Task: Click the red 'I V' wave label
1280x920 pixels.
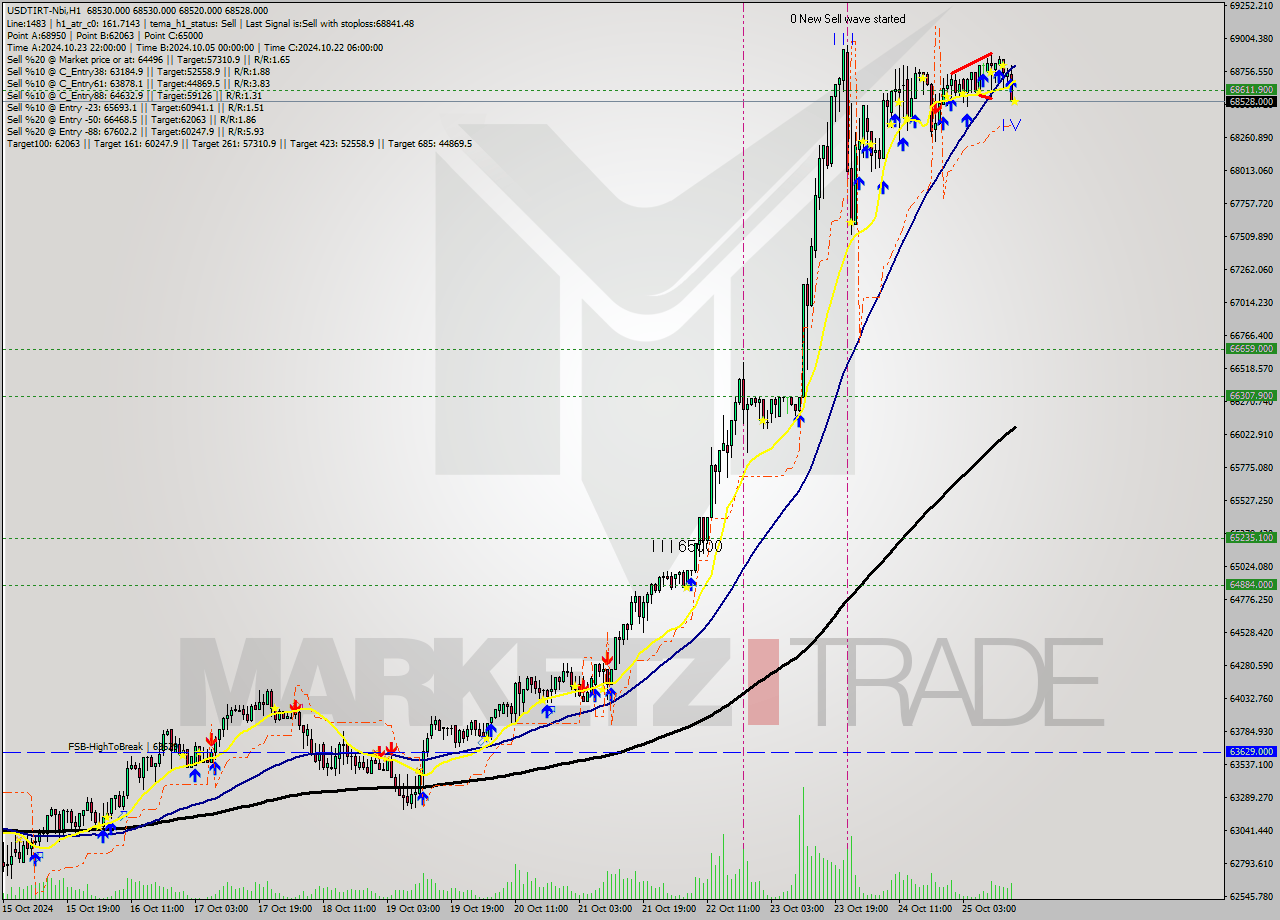Action: coord(1012,125)
